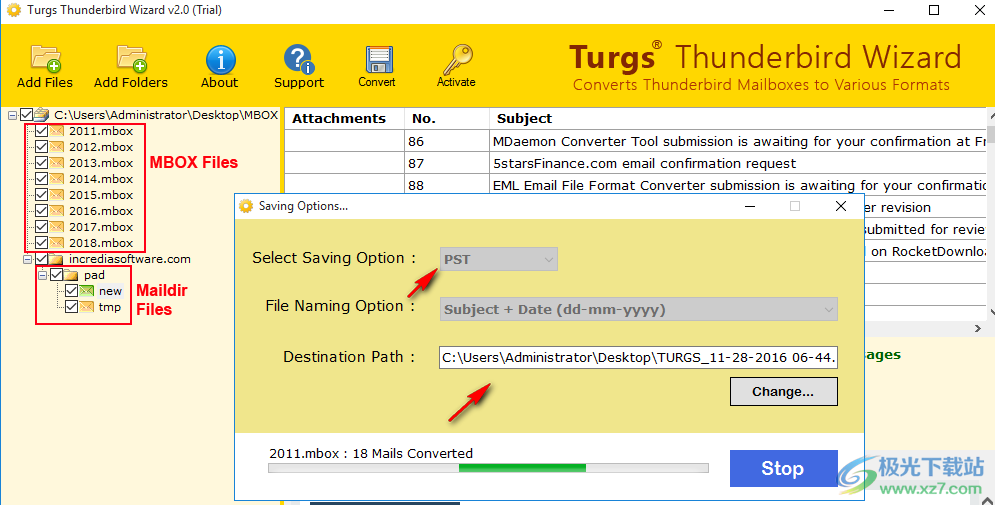Select row 88 EML Email File Format Converter
The height and width of the screenshot is (505, 995).
(737, 185)
